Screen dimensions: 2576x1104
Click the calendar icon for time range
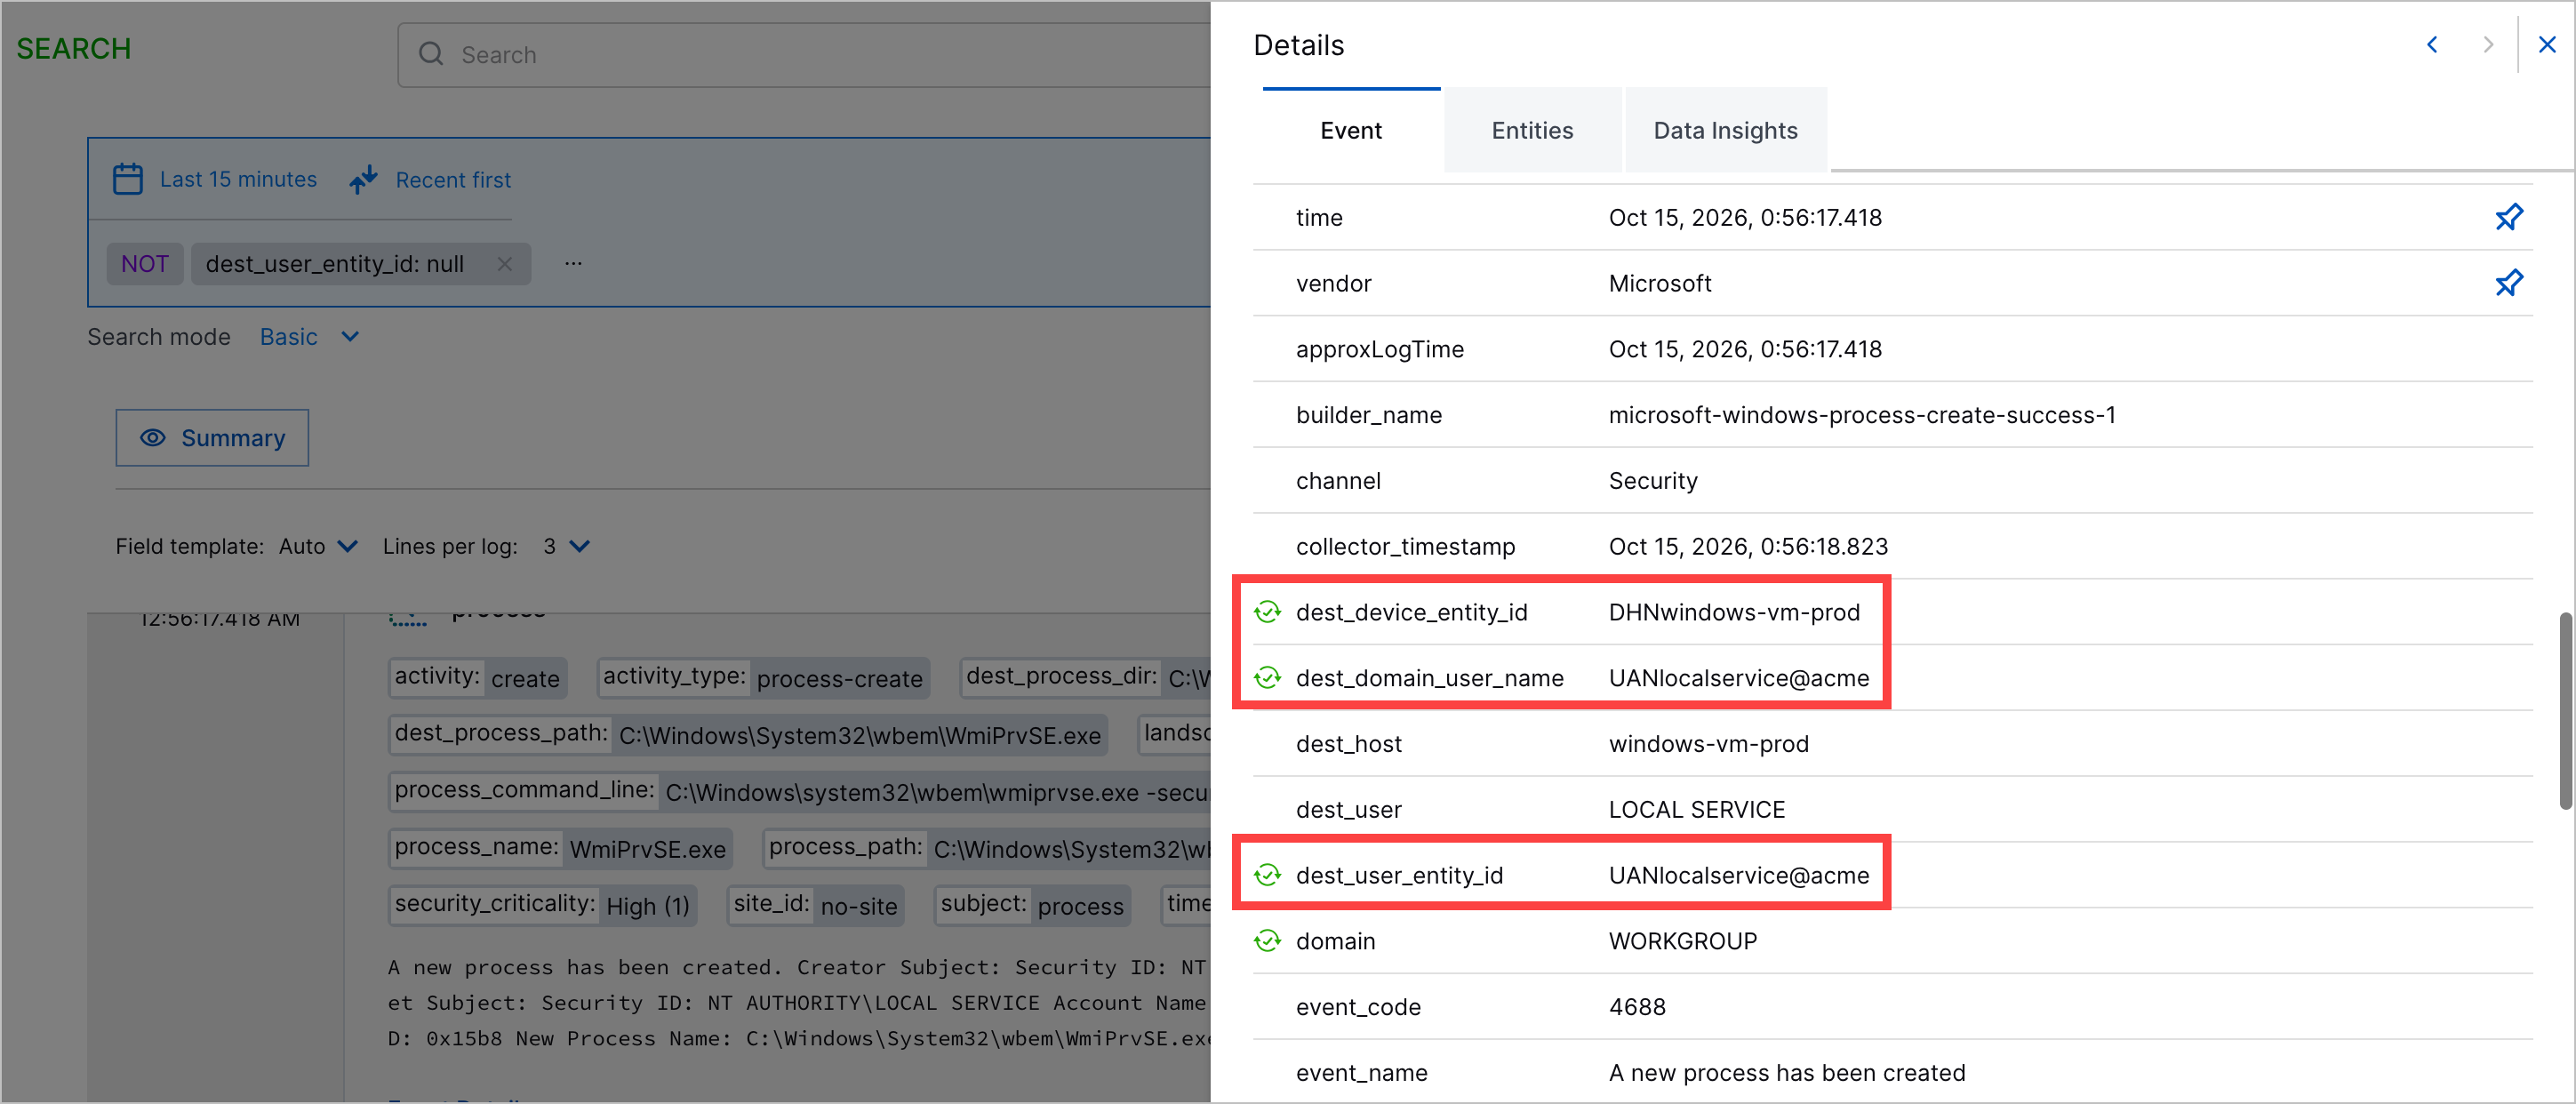tap(128, 179)
